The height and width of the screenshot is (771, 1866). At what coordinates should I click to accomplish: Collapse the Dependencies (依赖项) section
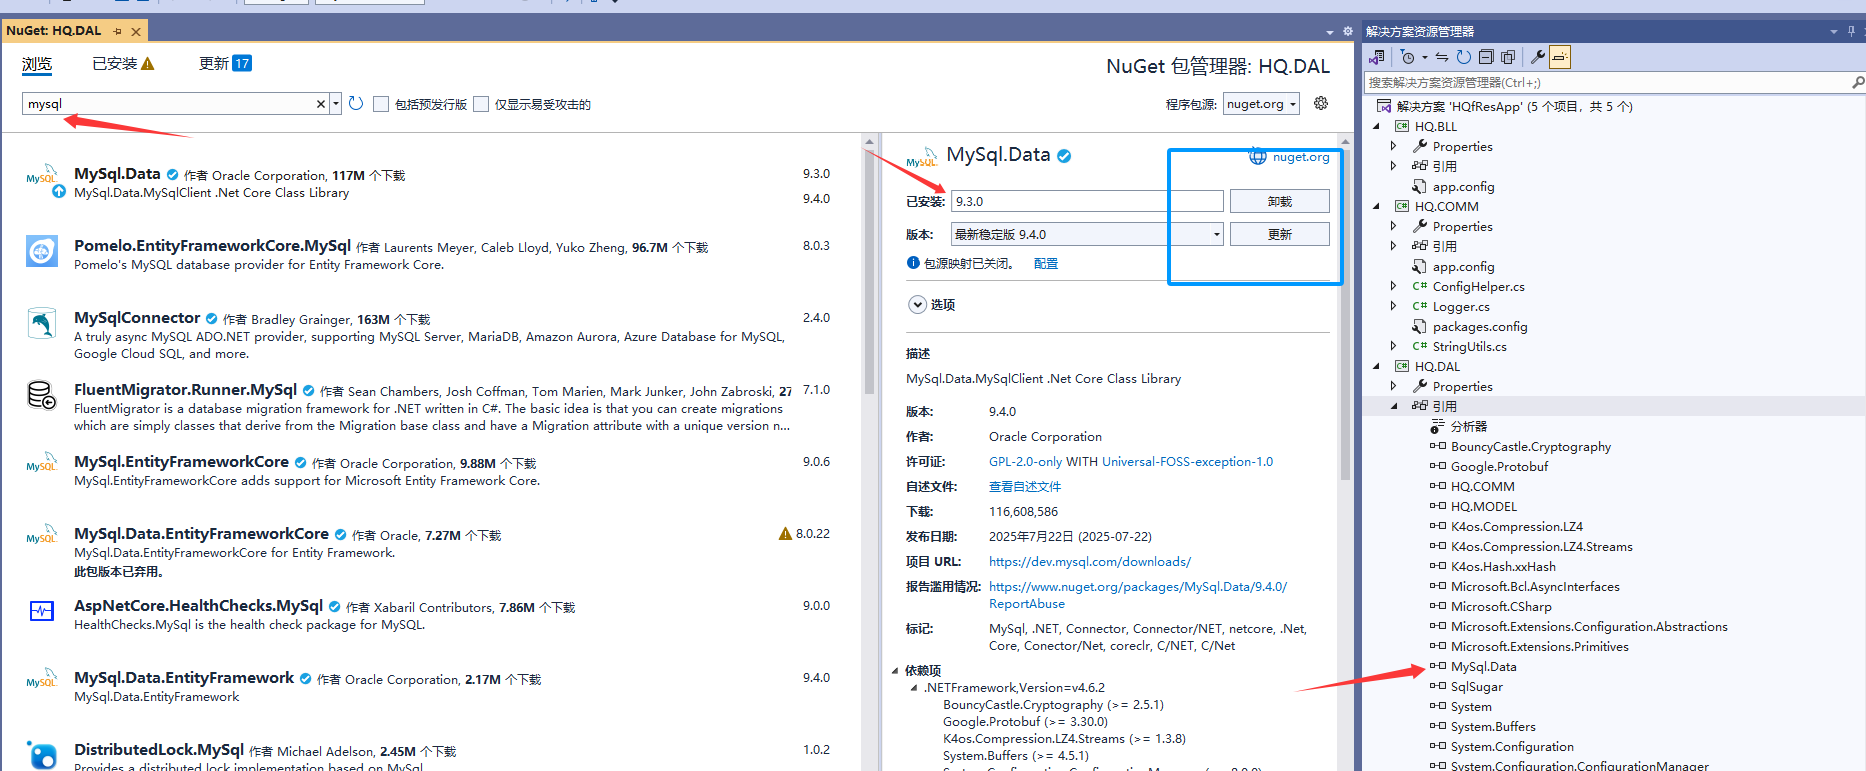tap(895, 671)
